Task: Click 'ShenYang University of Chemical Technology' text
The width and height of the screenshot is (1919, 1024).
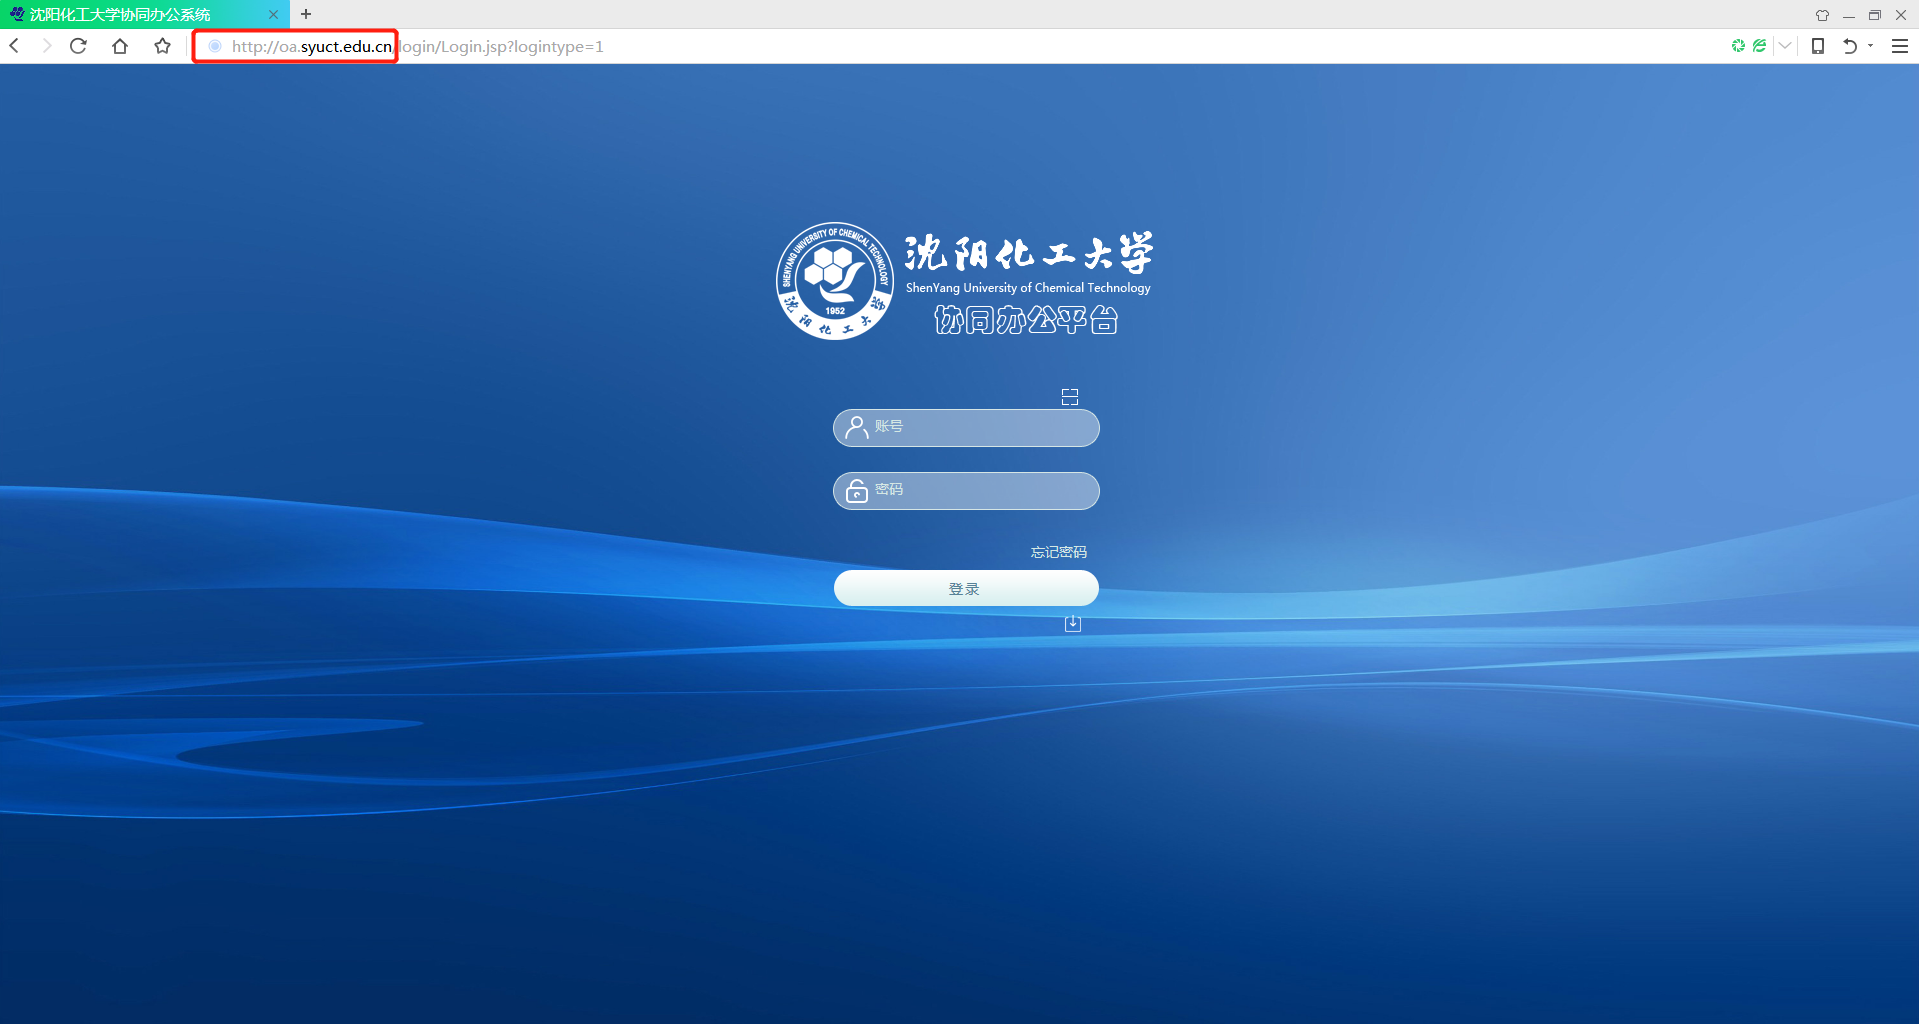Action: [x=1028, y=288]
